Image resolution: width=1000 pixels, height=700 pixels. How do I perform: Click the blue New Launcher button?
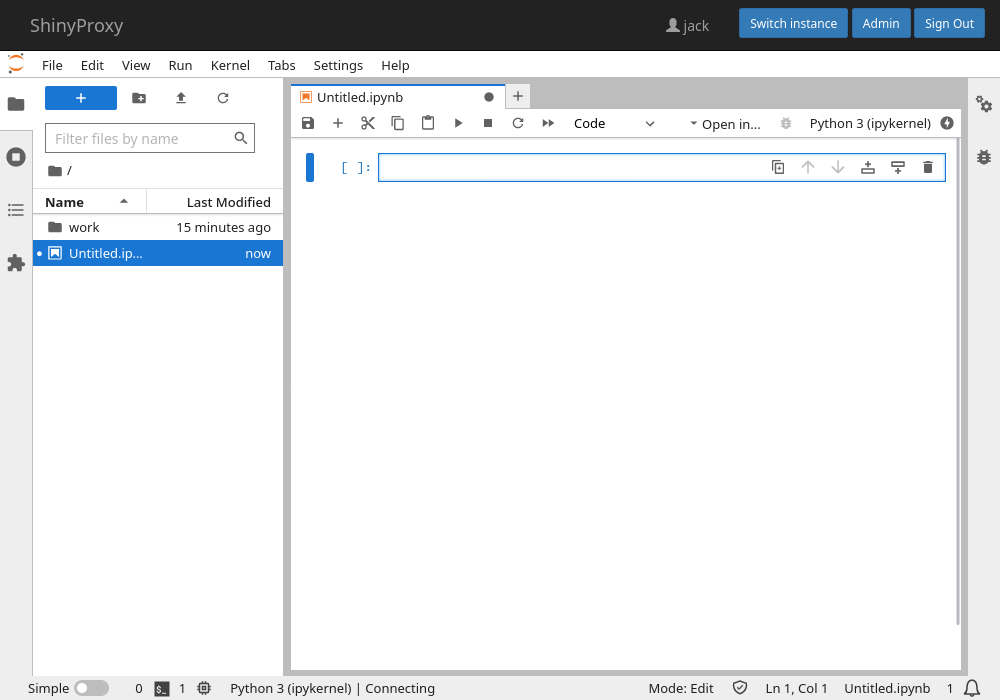81,98
